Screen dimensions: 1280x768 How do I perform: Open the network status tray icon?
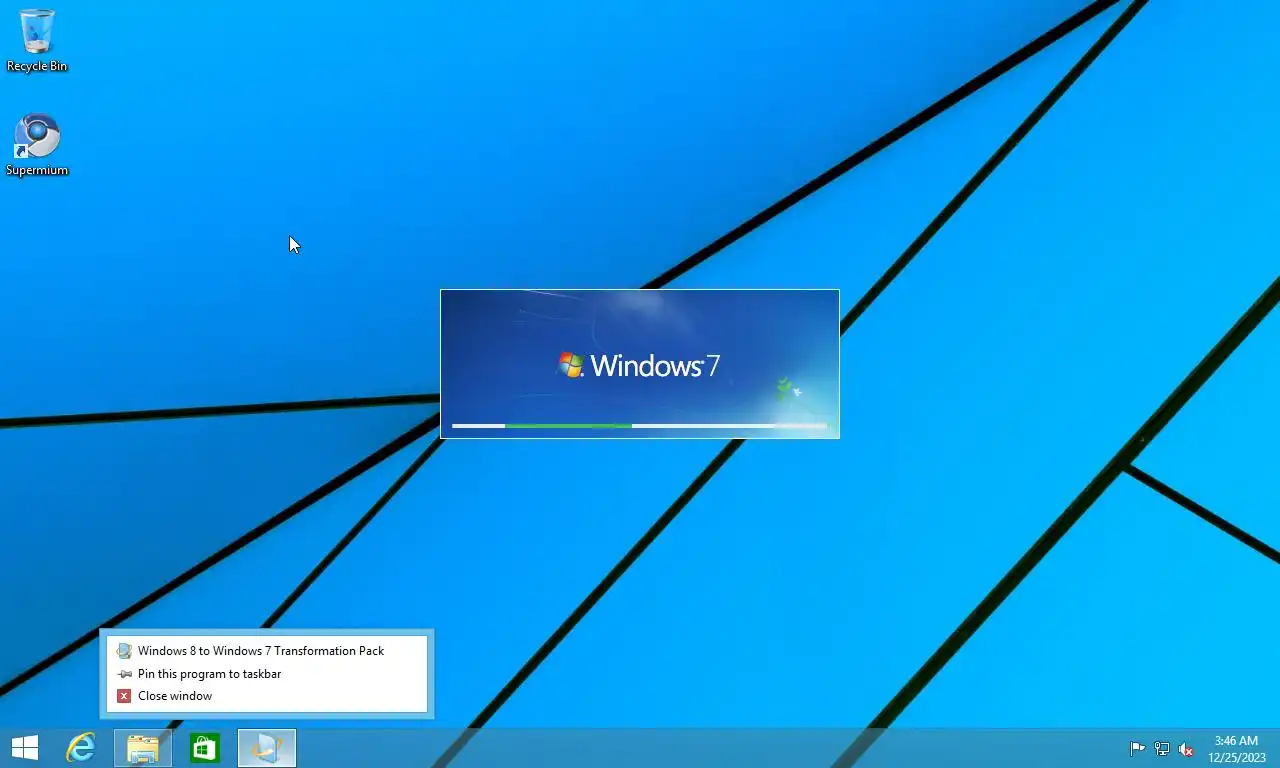click(1162, 749)
